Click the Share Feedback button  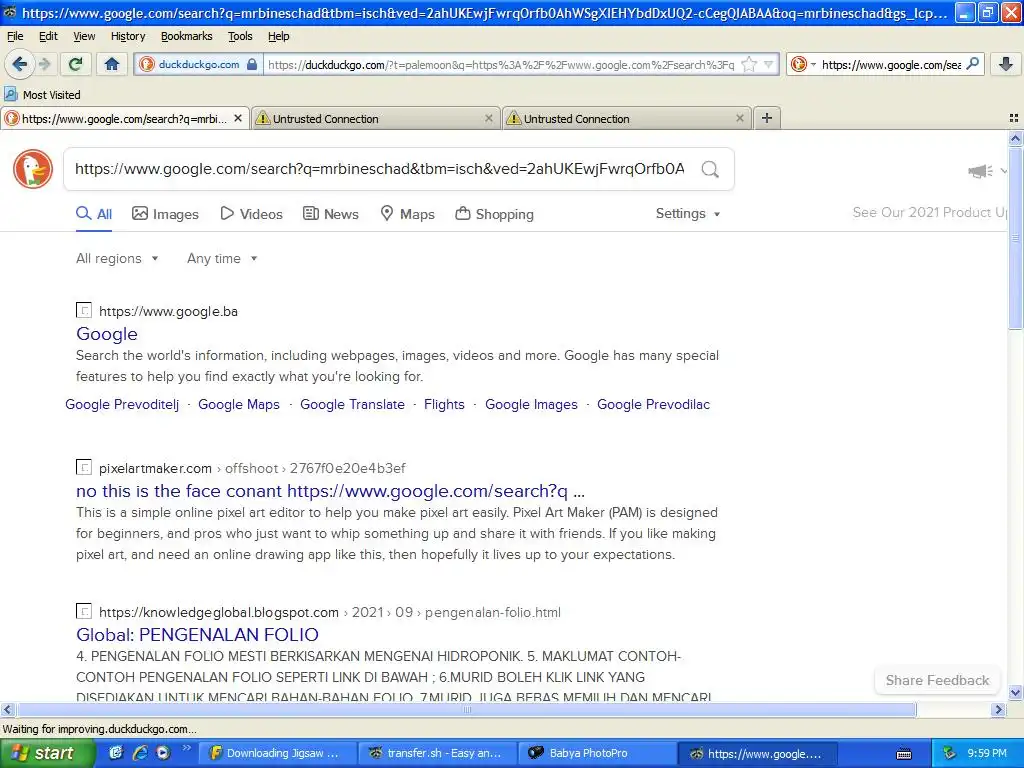pos(937,680)
